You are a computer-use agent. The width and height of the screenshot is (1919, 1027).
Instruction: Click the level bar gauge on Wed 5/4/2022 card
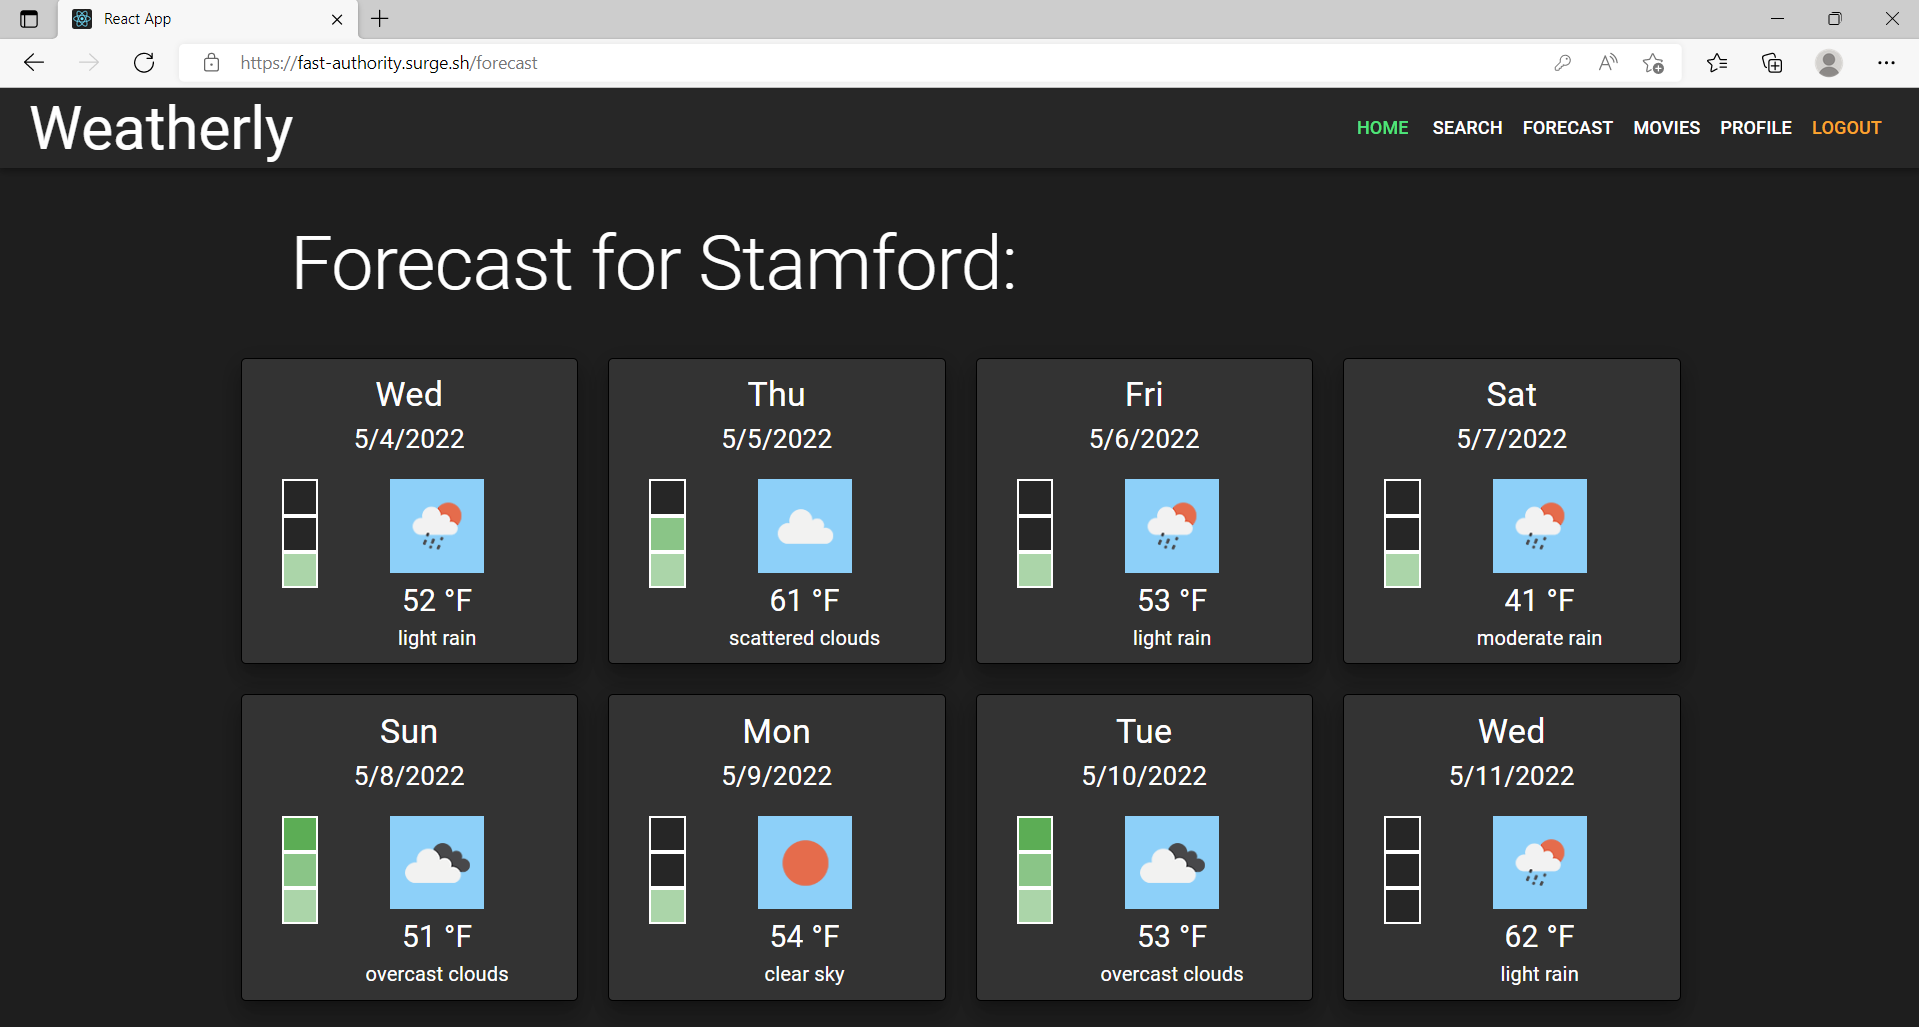tap(300, 533)
